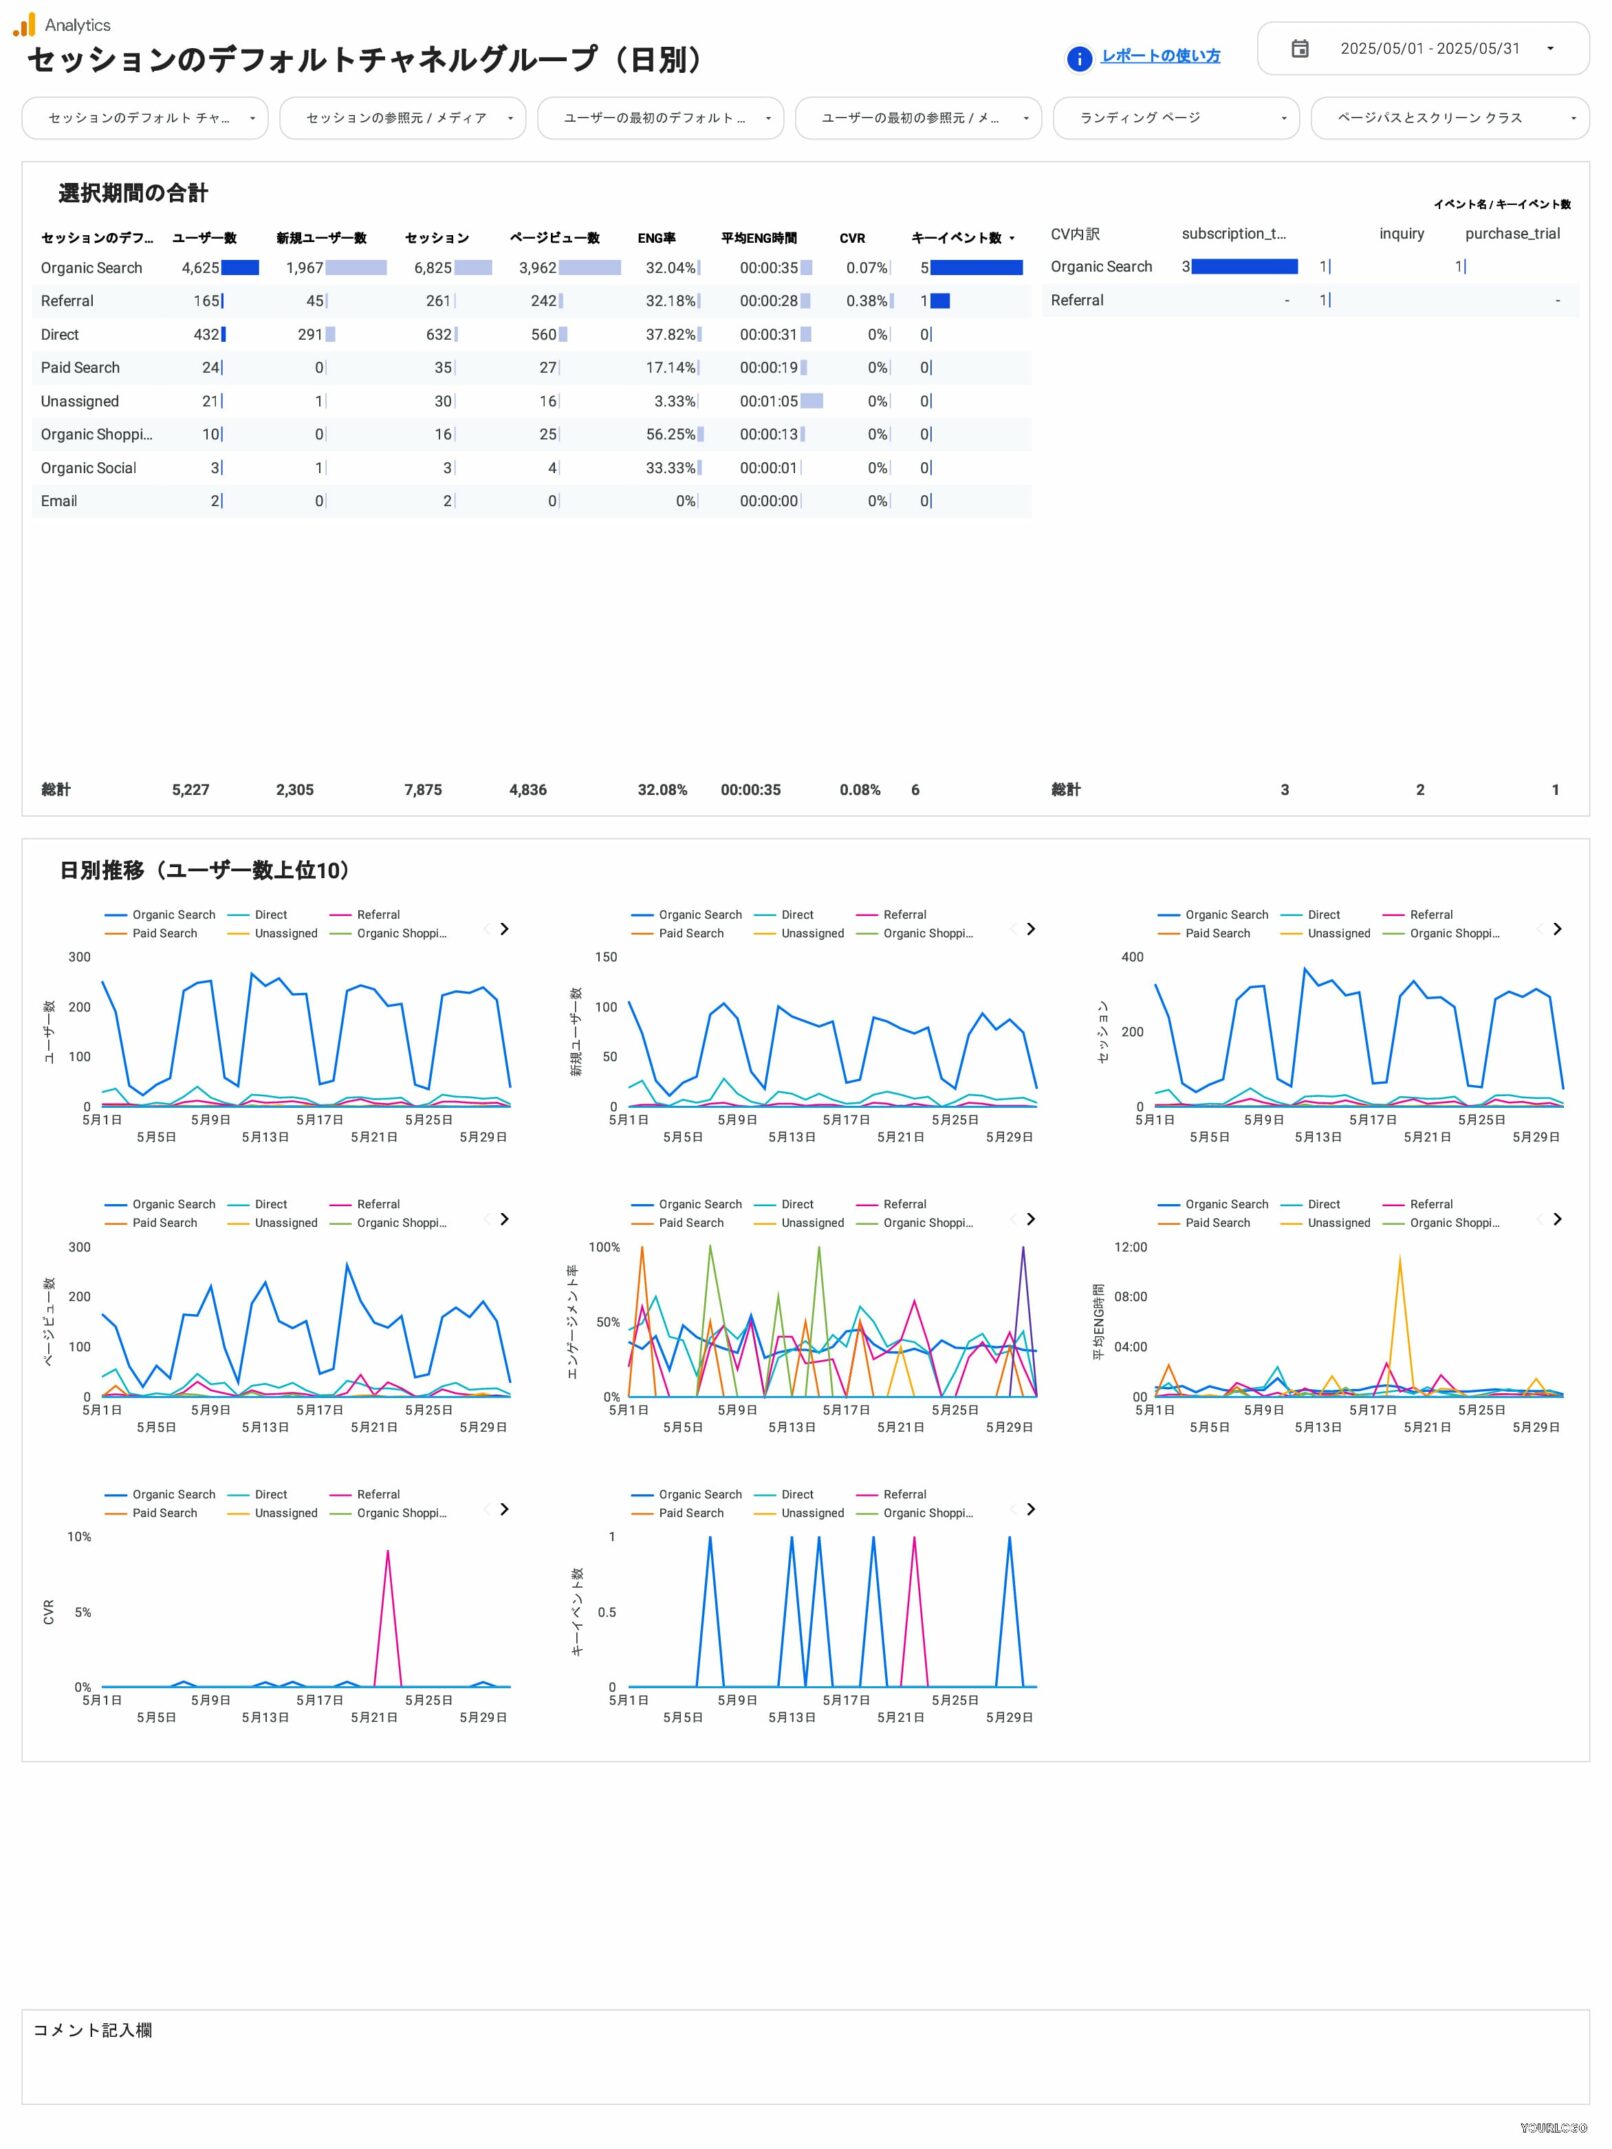Viewport: 1612px width, 2149px height.
Task: Click the Analytics logo icon
Action: pos(24,25)
